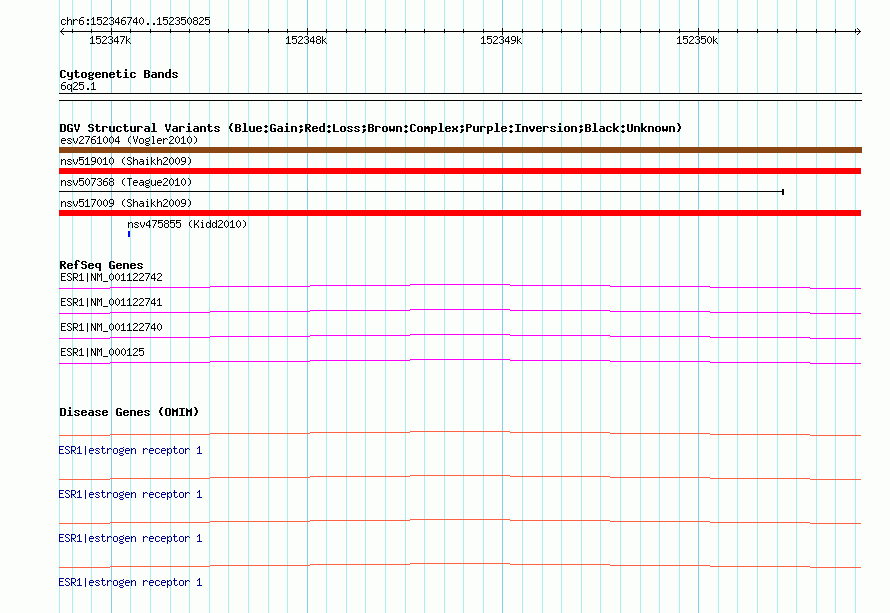The width and height of the screenshot is (890, 613).
Task: Click the chr6:152346740..152350825 coordinate label
Action: pyautogui.click(x=135, y=21)
